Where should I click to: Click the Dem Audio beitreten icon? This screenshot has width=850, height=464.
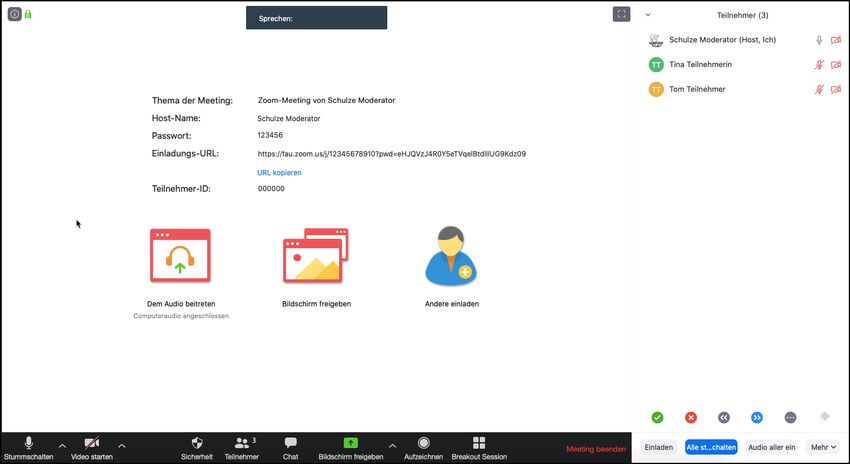tap(180, 256)
